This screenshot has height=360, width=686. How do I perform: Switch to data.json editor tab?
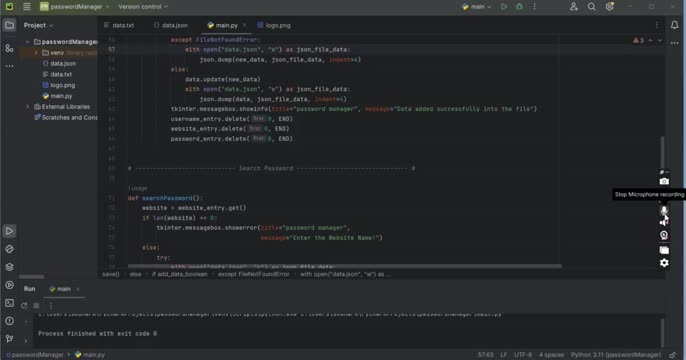pos(171,25)
